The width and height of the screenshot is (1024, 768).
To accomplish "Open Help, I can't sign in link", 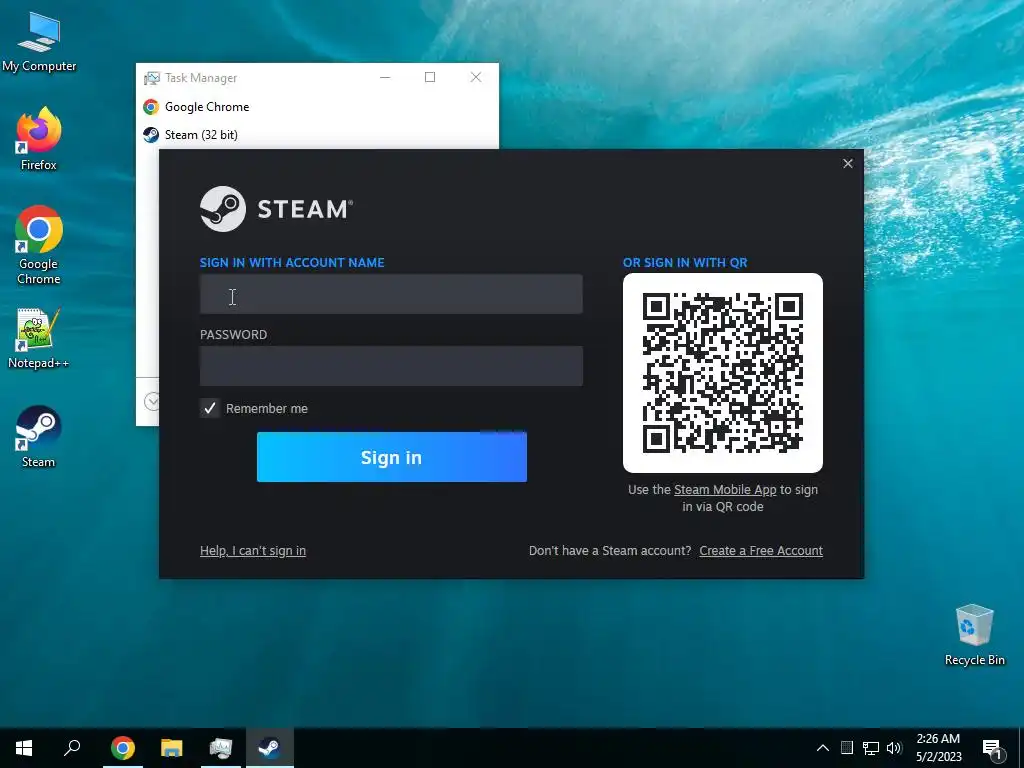I will [x=253, y=551].
